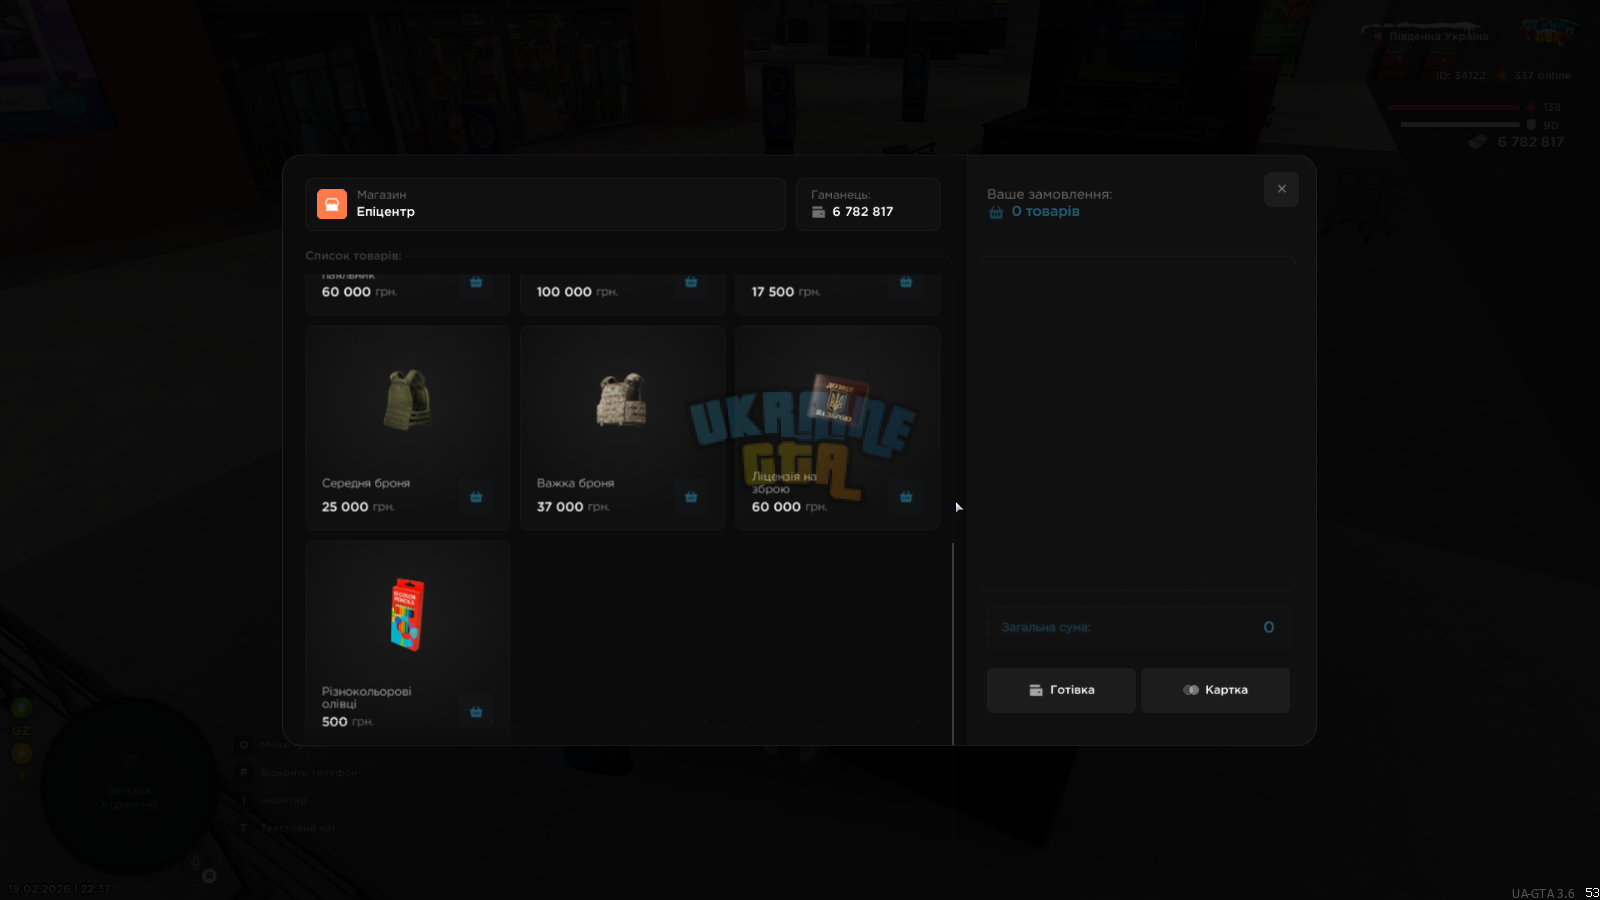Pay with Картка button

point(1215,690)
